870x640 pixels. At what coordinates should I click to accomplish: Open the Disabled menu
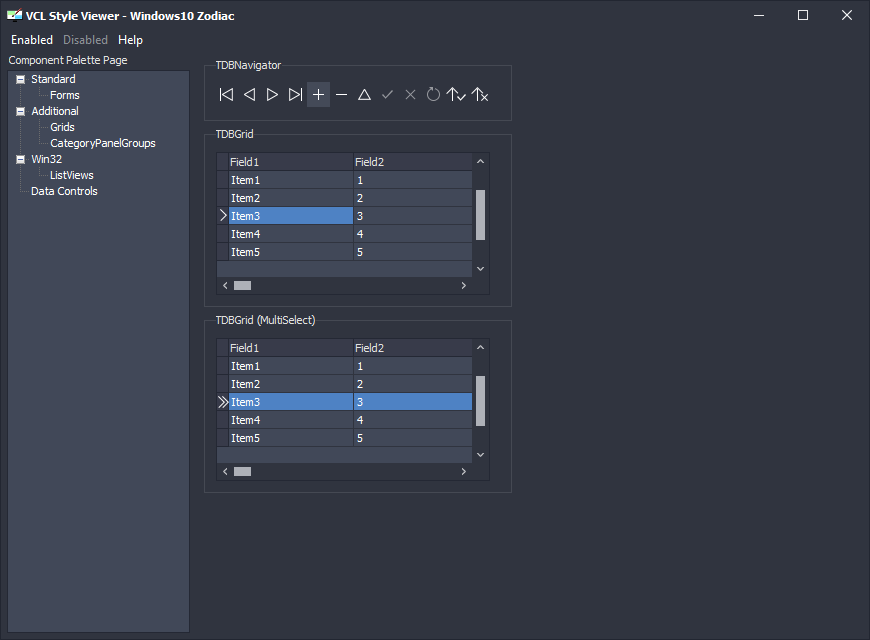pyautogui.click(x=85, y=40)
